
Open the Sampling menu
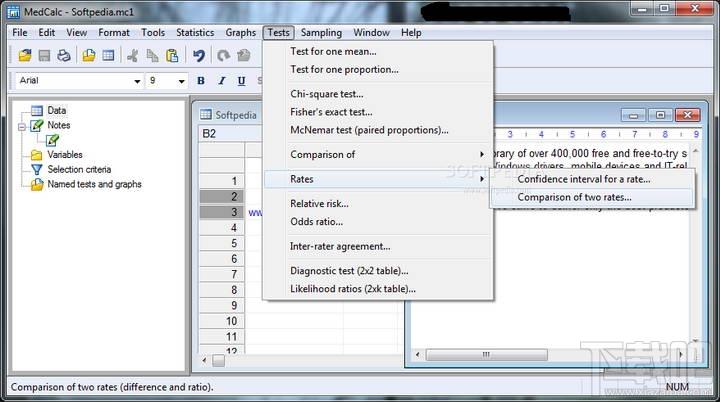click(x=321, y=33)
